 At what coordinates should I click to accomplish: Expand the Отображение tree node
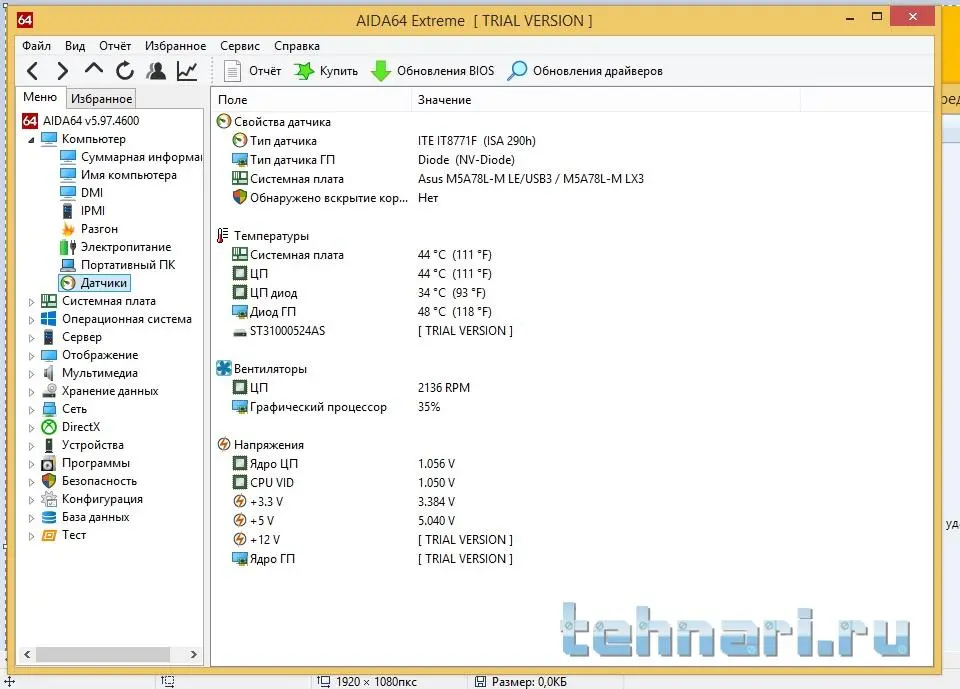31,356
